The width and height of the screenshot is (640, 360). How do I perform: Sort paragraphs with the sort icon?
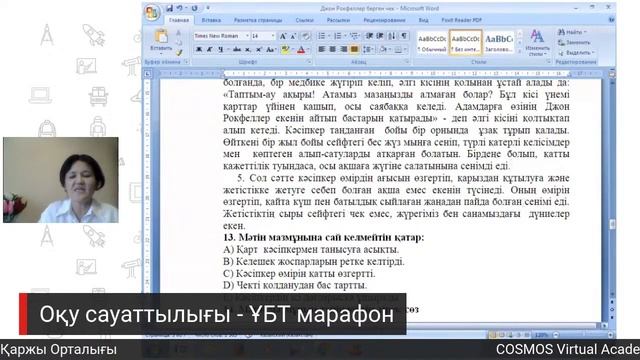pyautogui.click(x=392, y=36)
